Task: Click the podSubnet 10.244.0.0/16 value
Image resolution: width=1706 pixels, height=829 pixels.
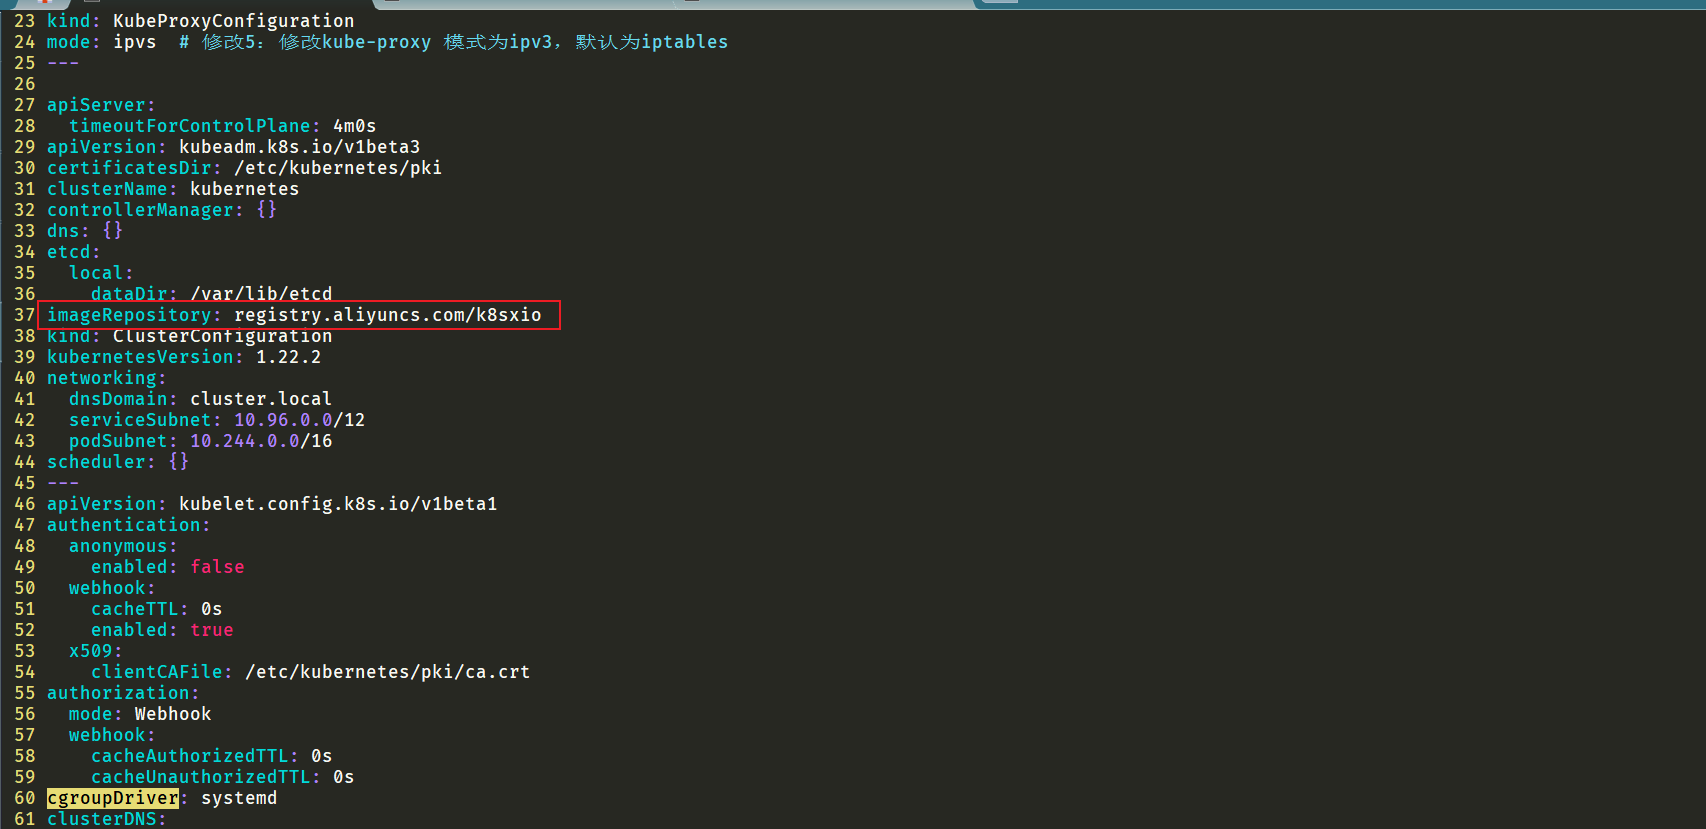Action: [261, 441]
